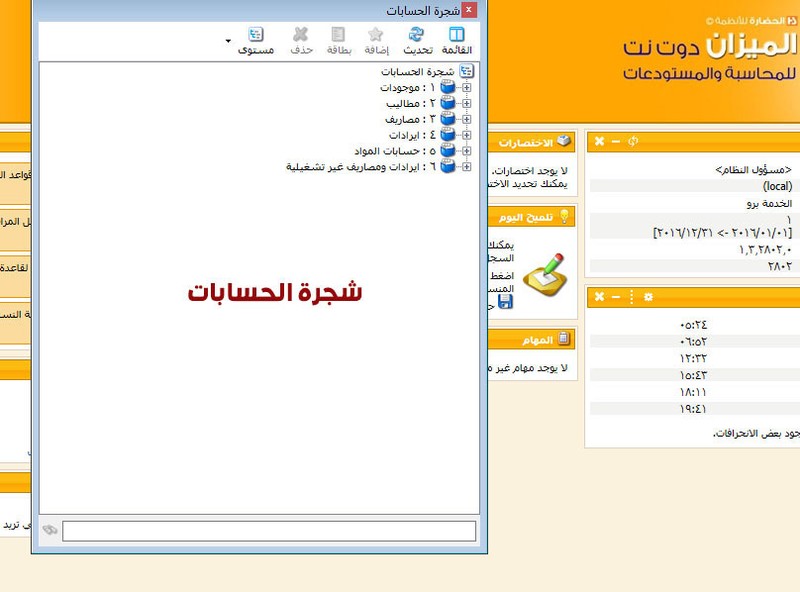800x592 pixels.
Task: Click the database icon of مصاريف
Action: pyautogui.click(x=447, y=119)
